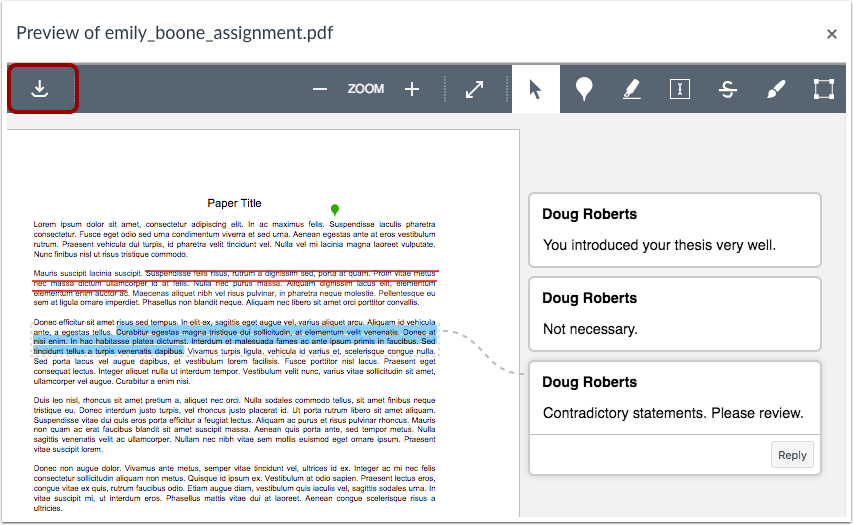Download the annotated PDF file
Image resolution: width=853 pixels, height=525 pixels.
40,89
